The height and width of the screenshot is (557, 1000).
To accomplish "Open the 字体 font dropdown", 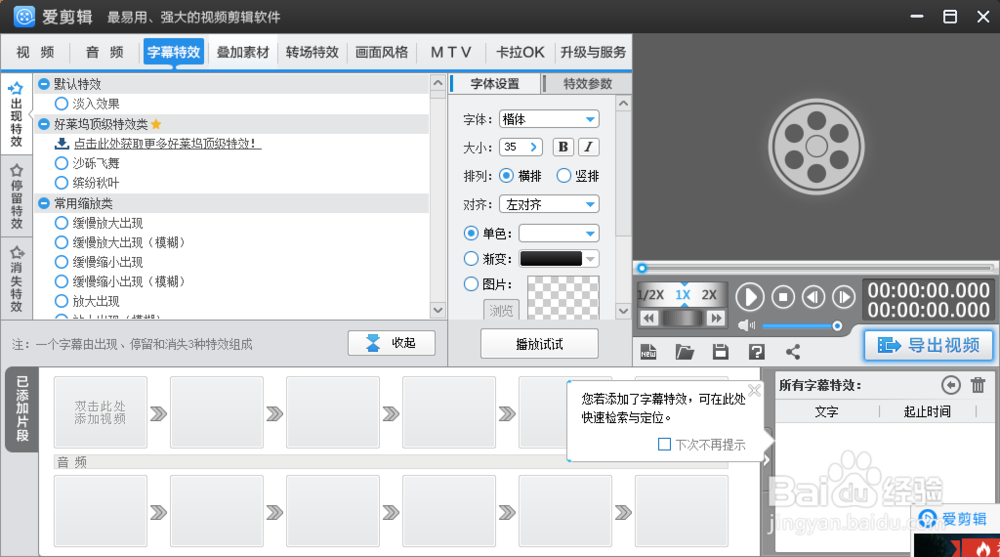I will coord(549,119).
